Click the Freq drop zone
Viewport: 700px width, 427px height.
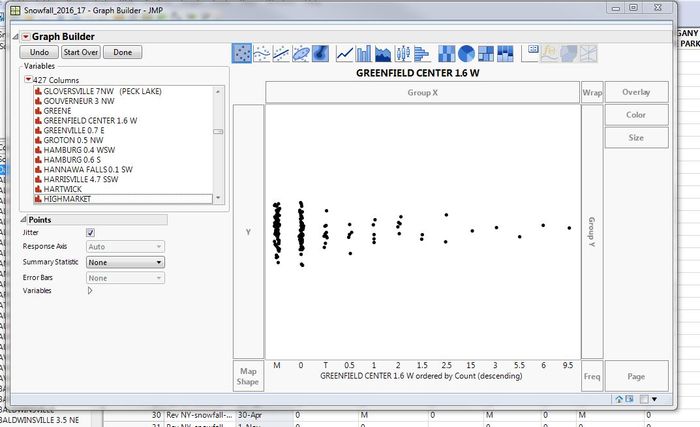(592, 376)
